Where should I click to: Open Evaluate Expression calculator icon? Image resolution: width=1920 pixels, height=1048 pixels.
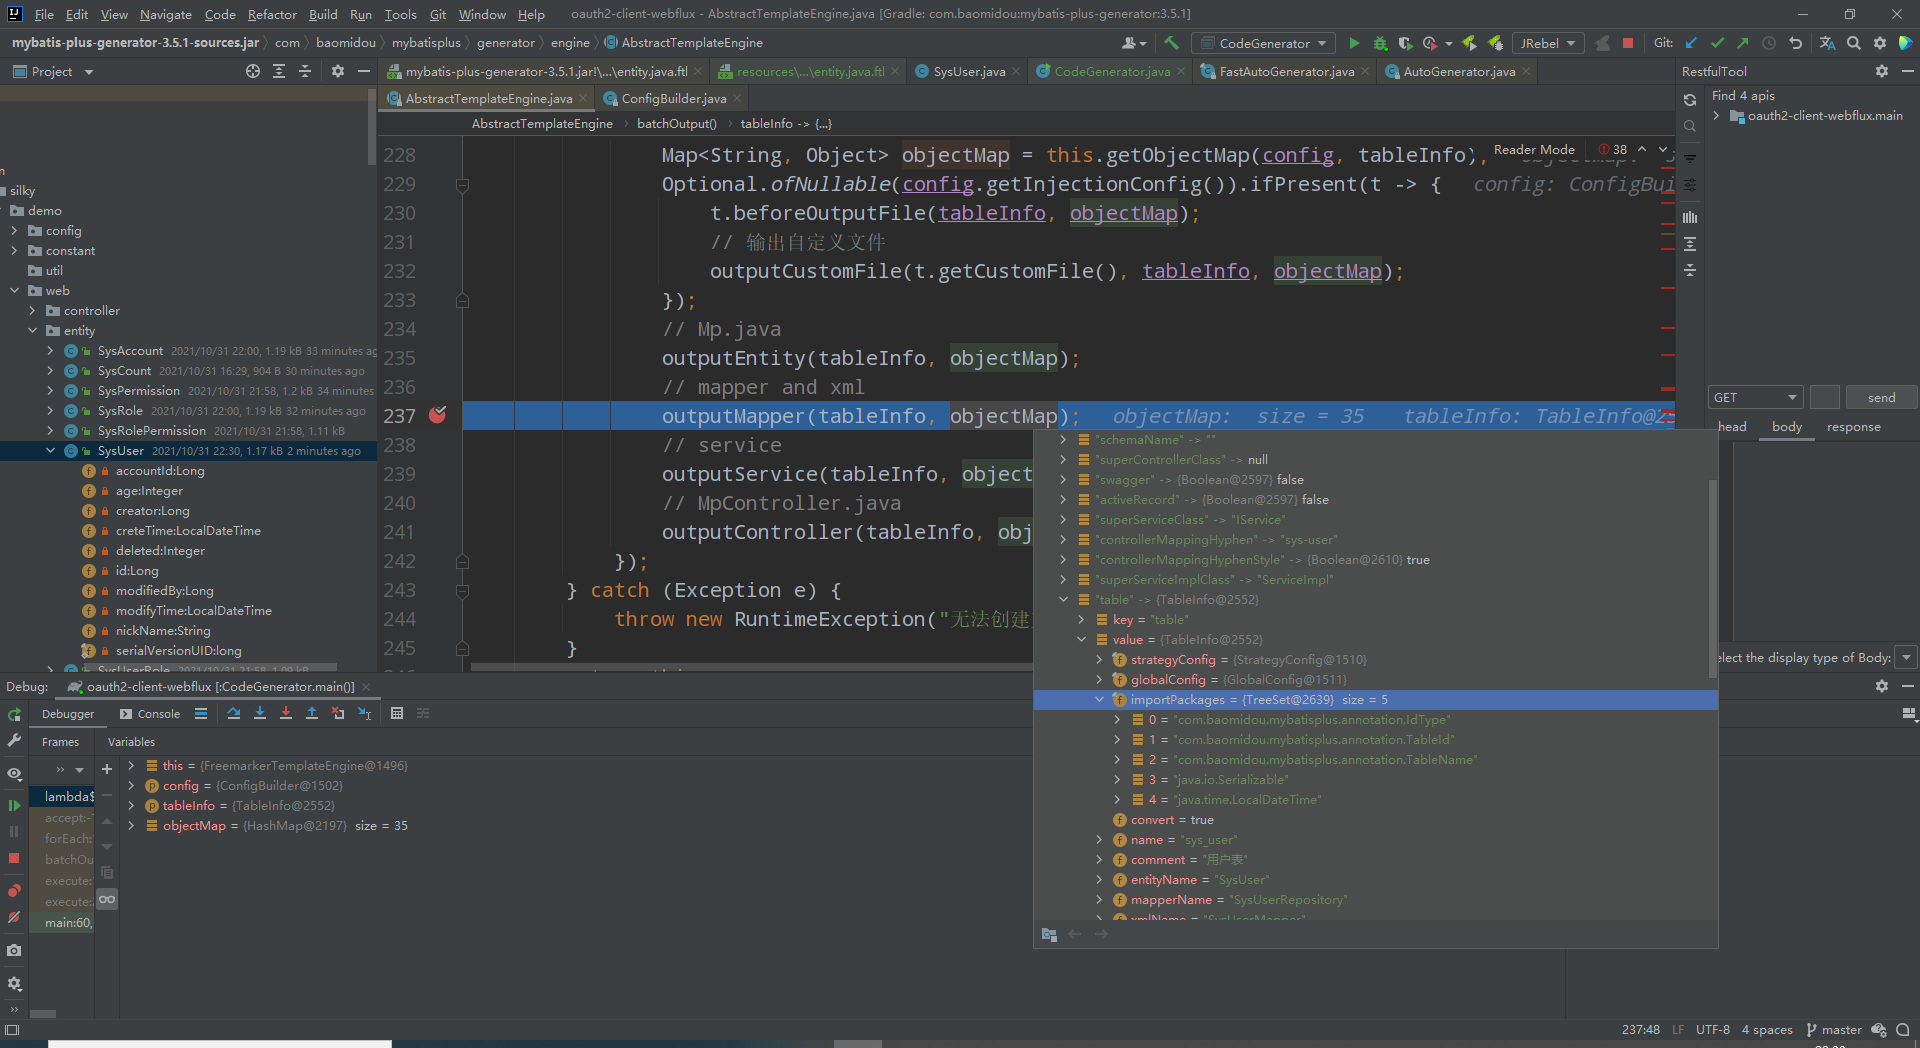(x=397, y=713)
